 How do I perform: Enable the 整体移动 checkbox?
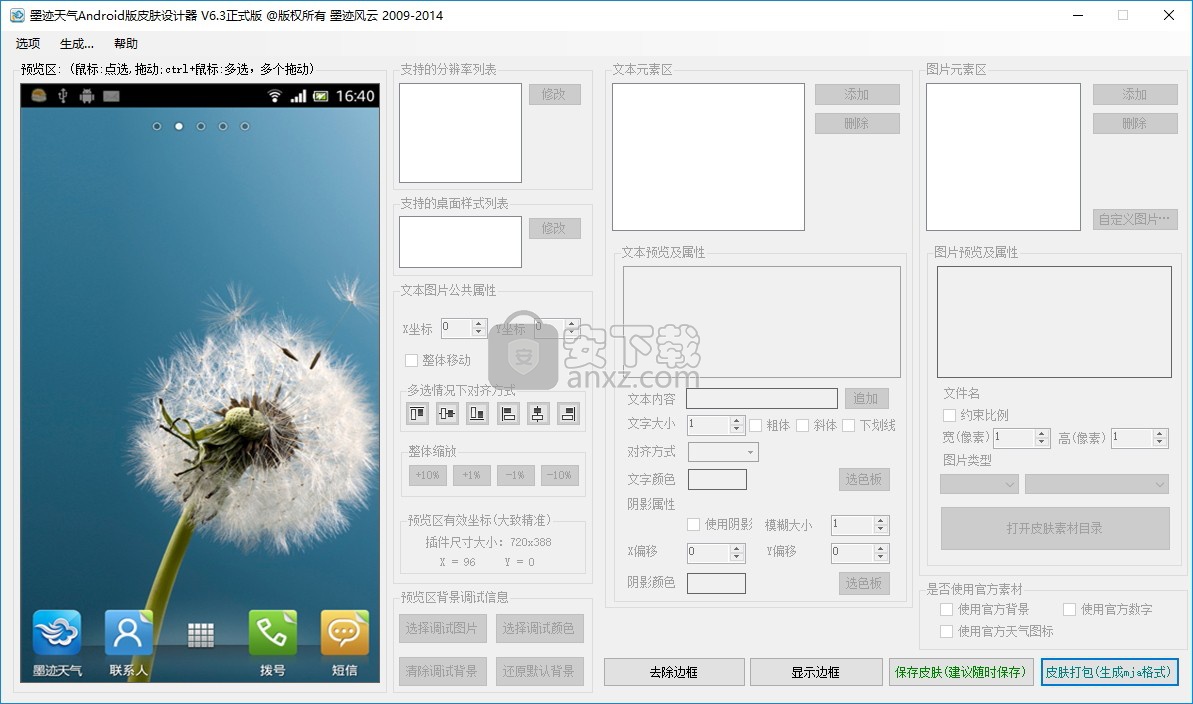click(411, 360)
